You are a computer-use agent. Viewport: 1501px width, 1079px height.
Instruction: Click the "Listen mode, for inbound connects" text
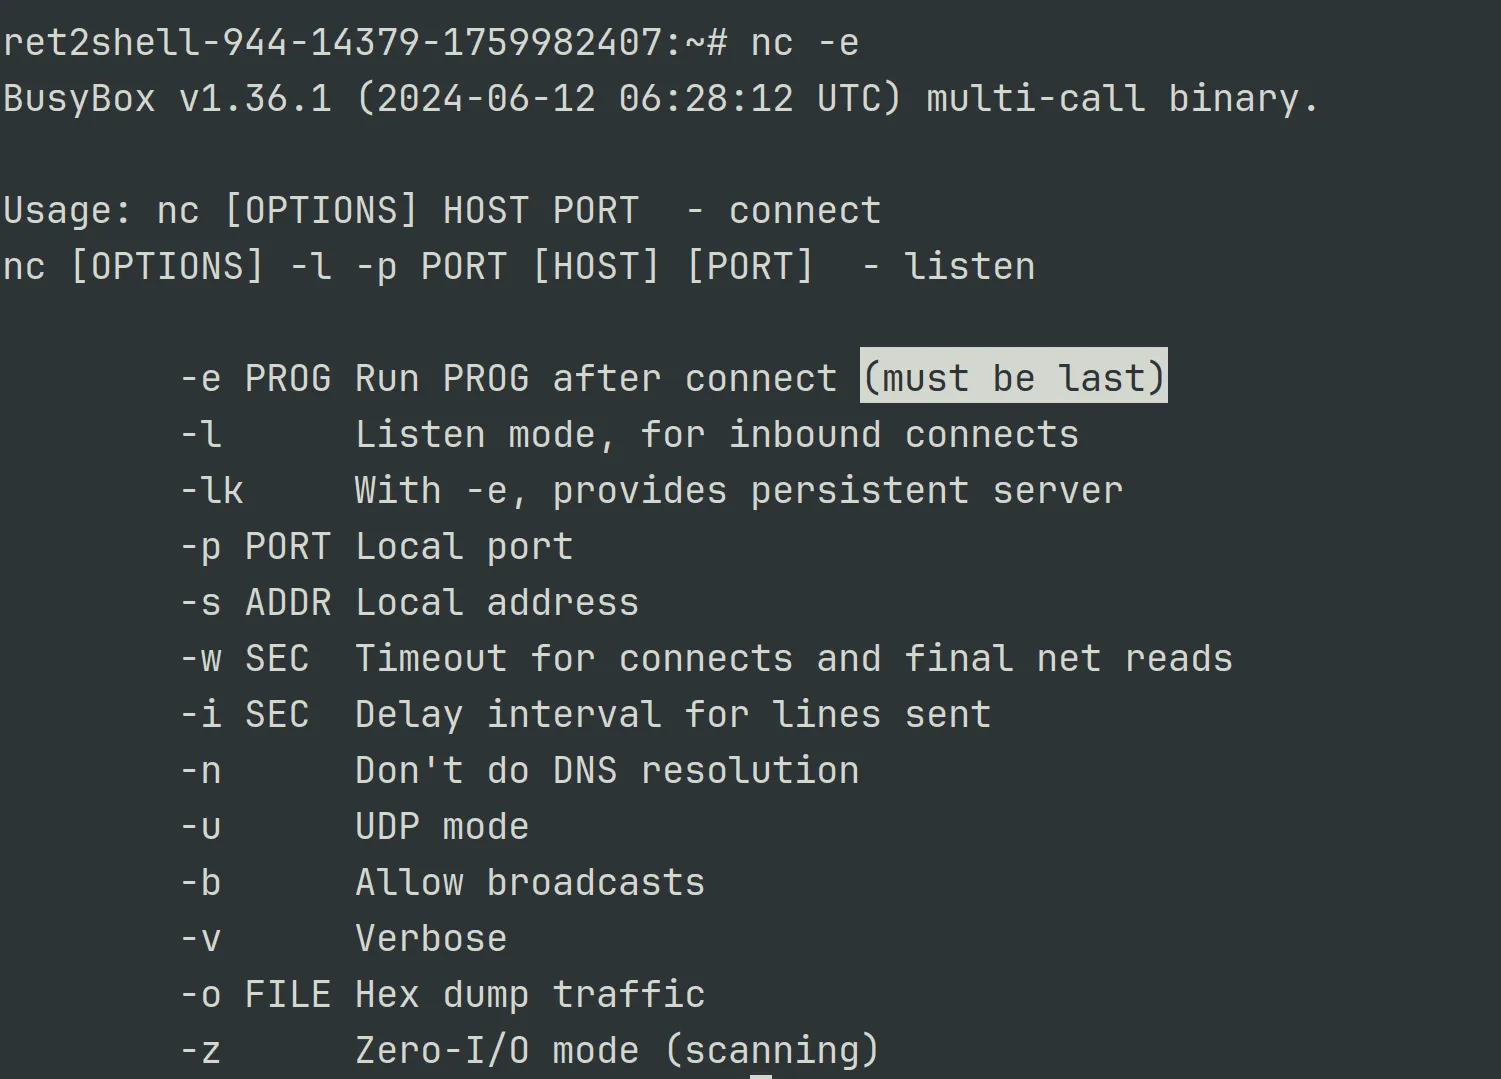point(716,434)
